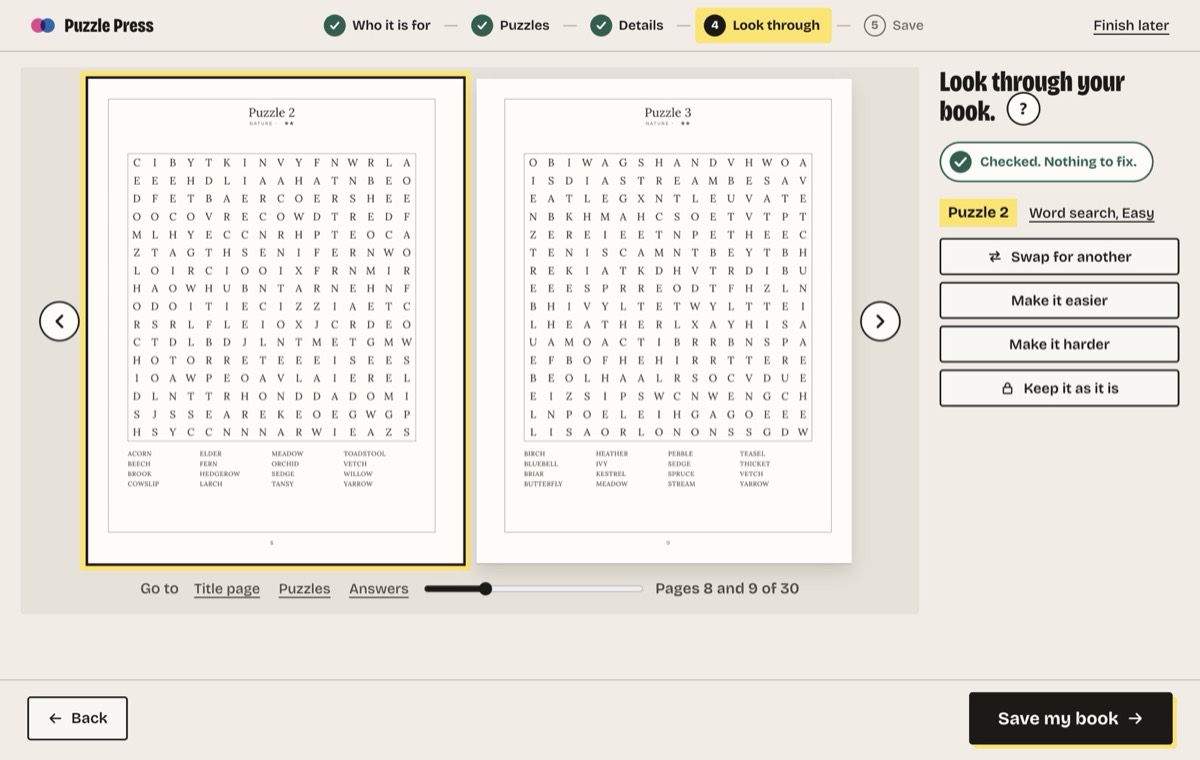Go to the previous pages arrow

pos(59,321)
